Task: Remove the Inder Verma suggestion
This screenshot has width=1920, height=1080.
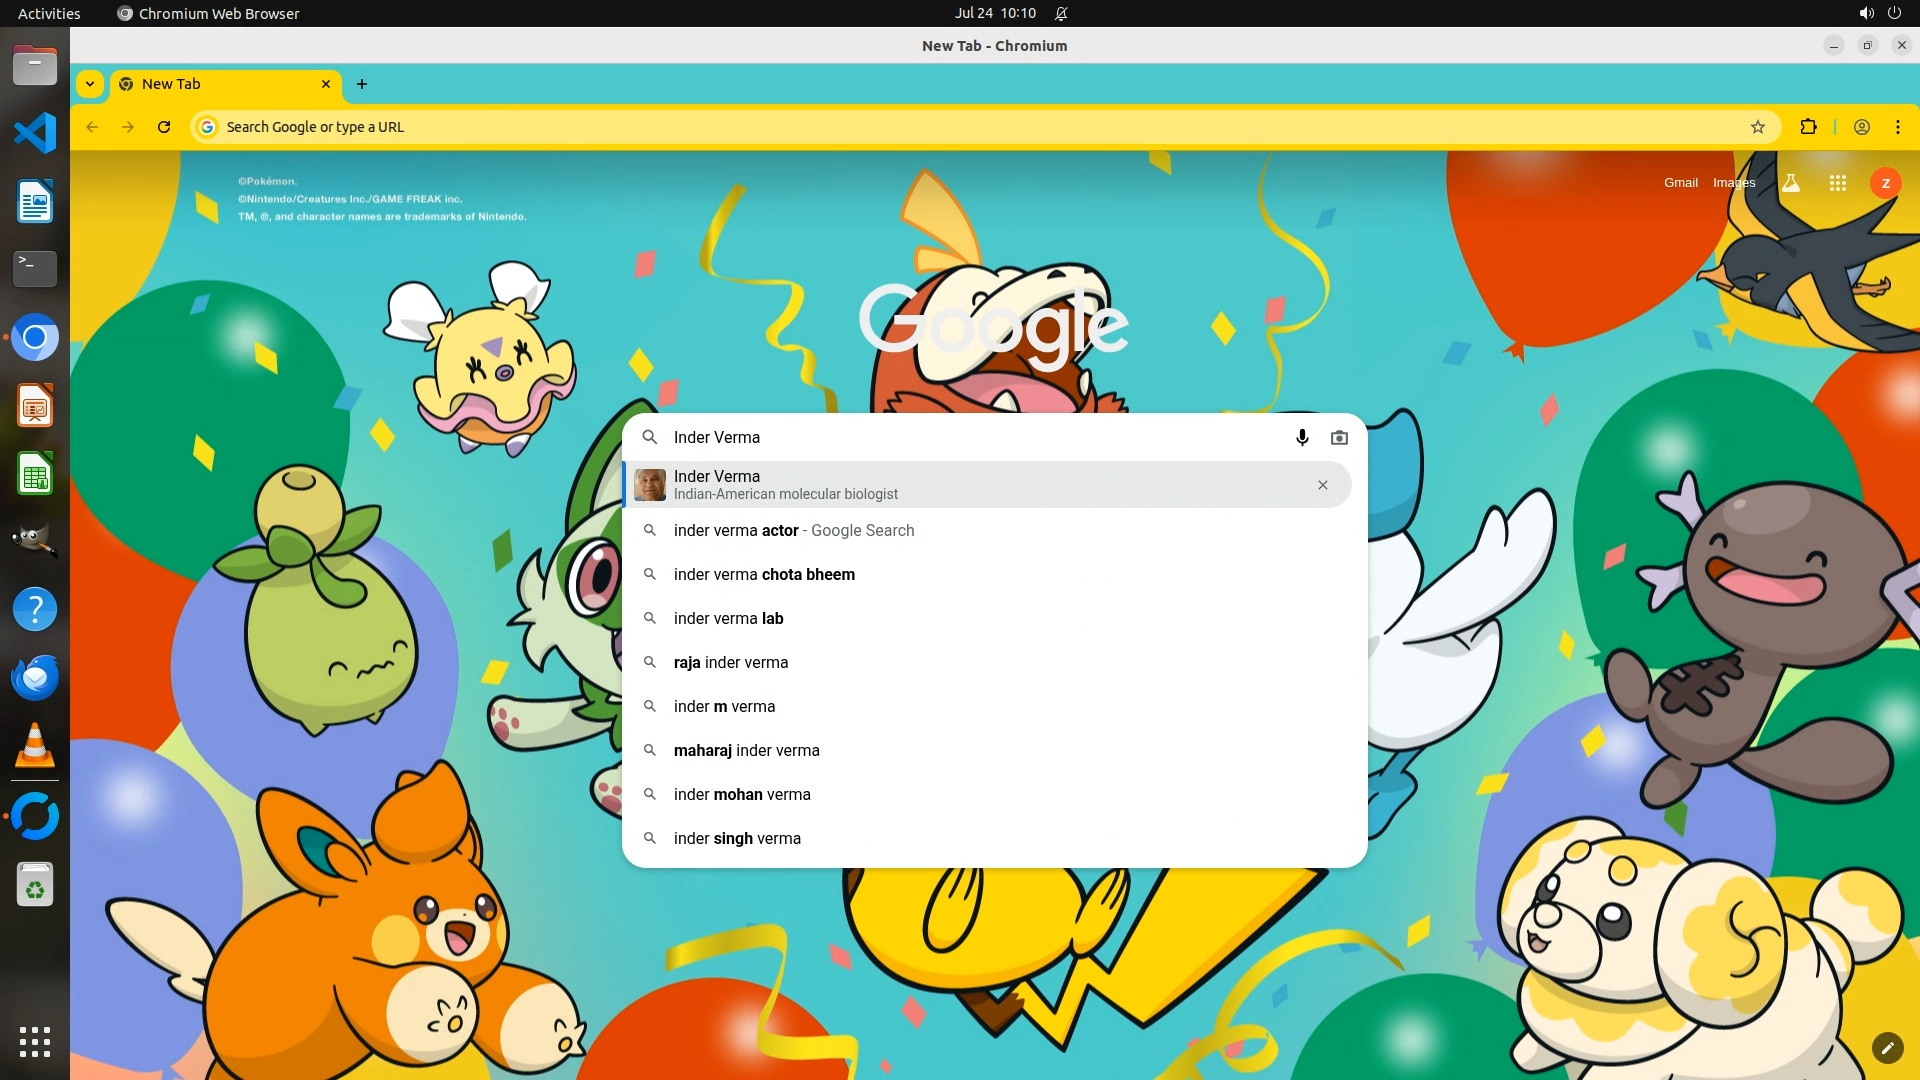Action: point(1322,485)
